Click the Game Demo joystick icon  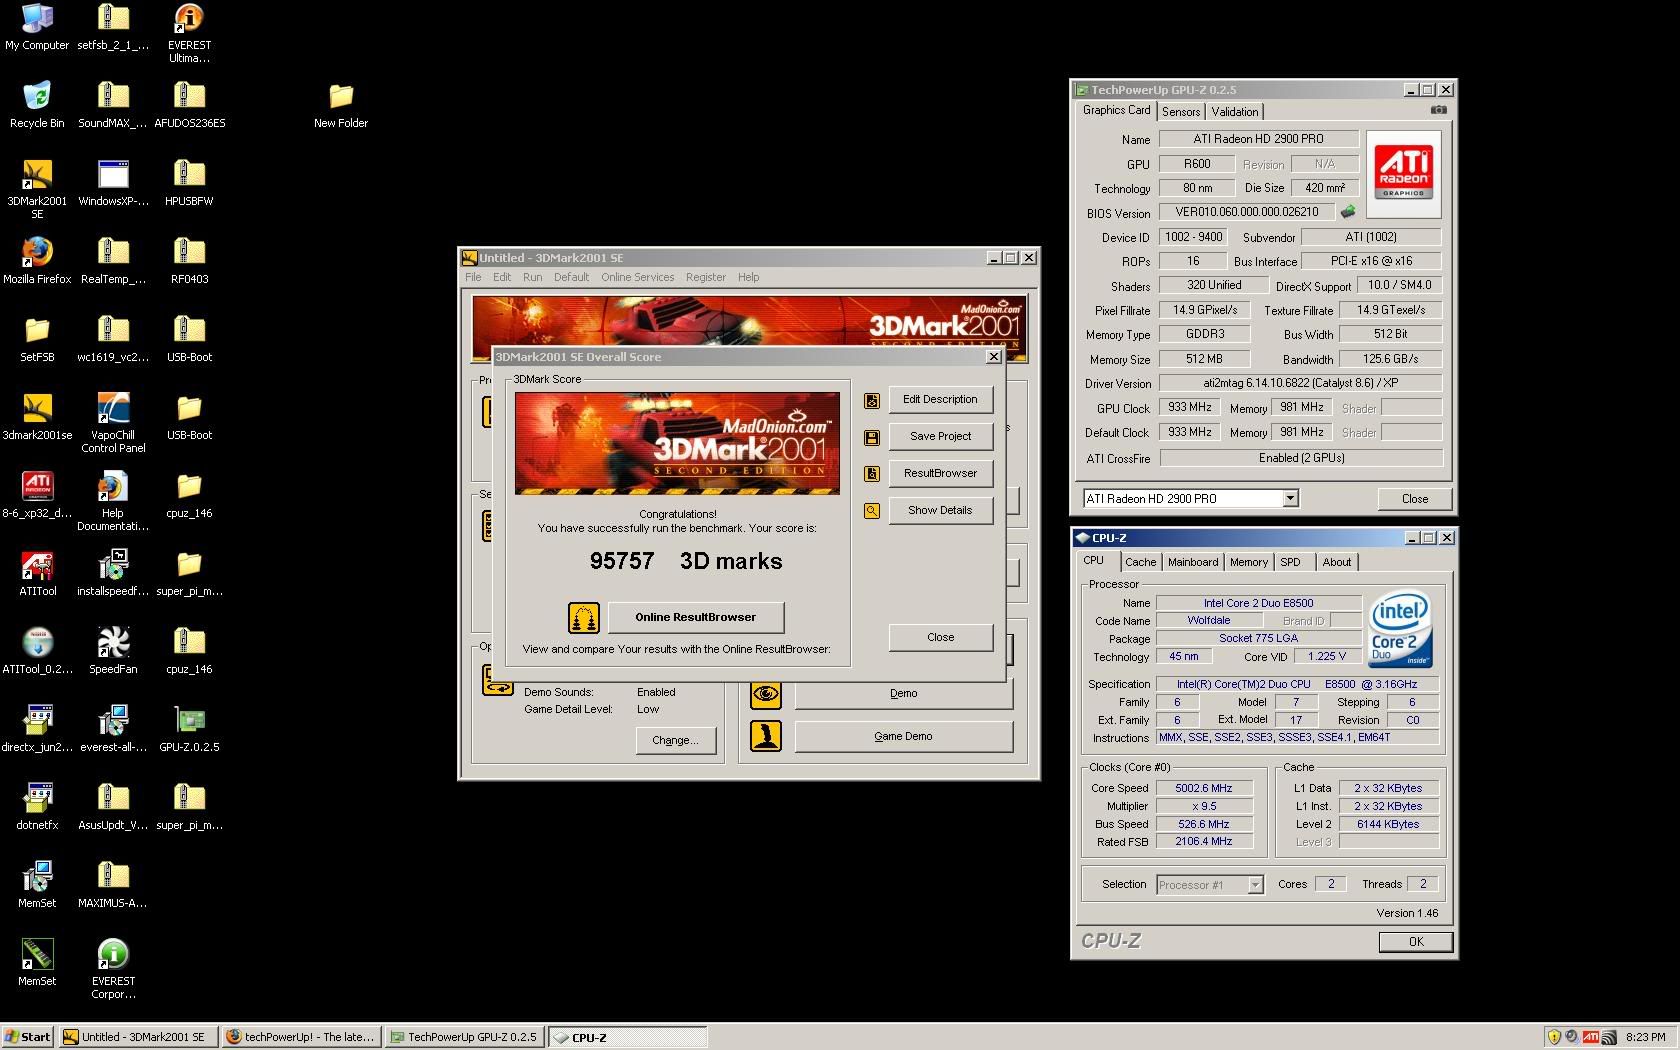click(x=766, y=737)
